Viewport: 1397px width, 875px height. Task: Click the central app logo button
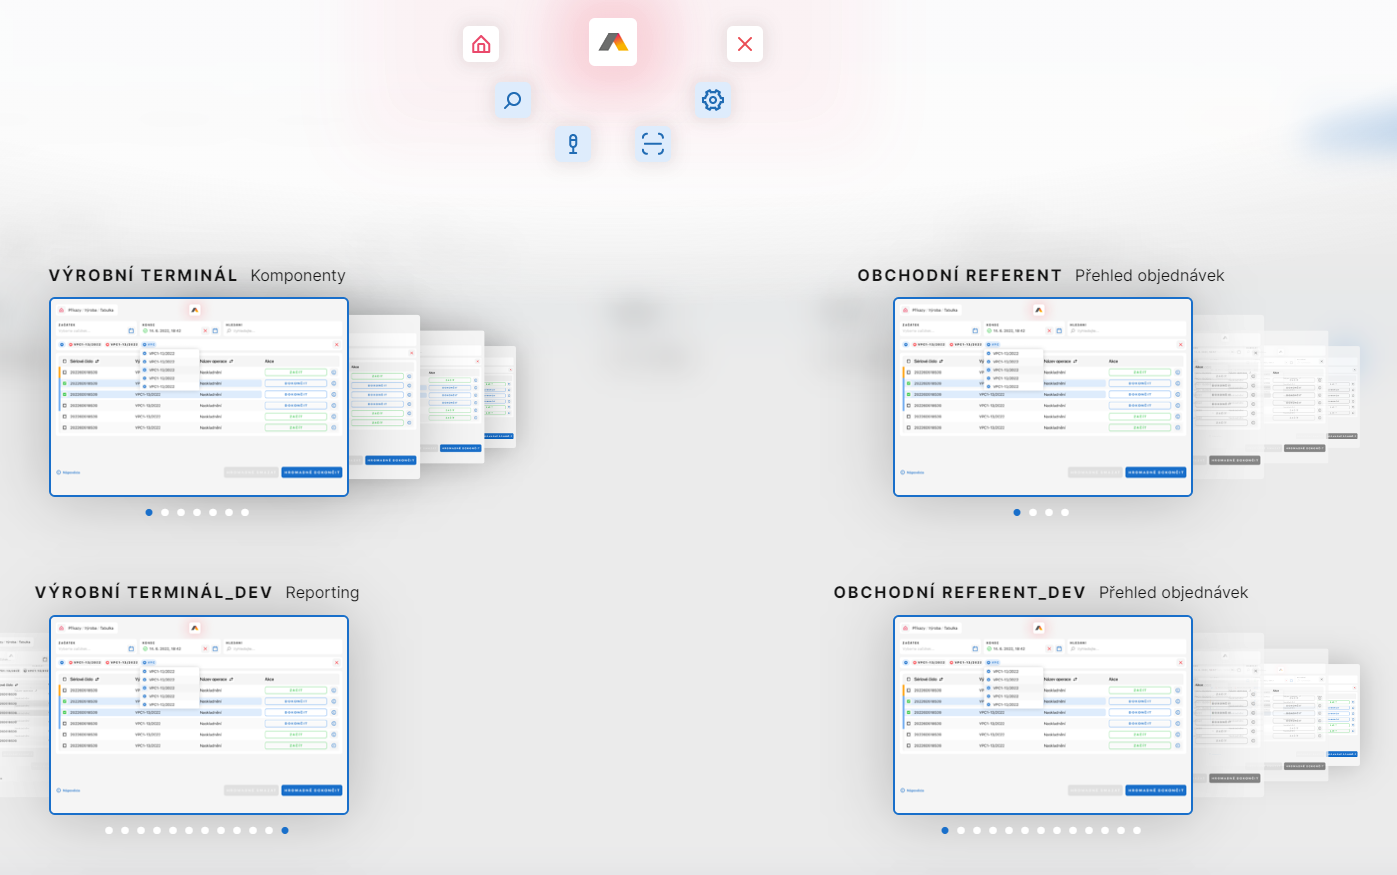click(x=613, y=42)
